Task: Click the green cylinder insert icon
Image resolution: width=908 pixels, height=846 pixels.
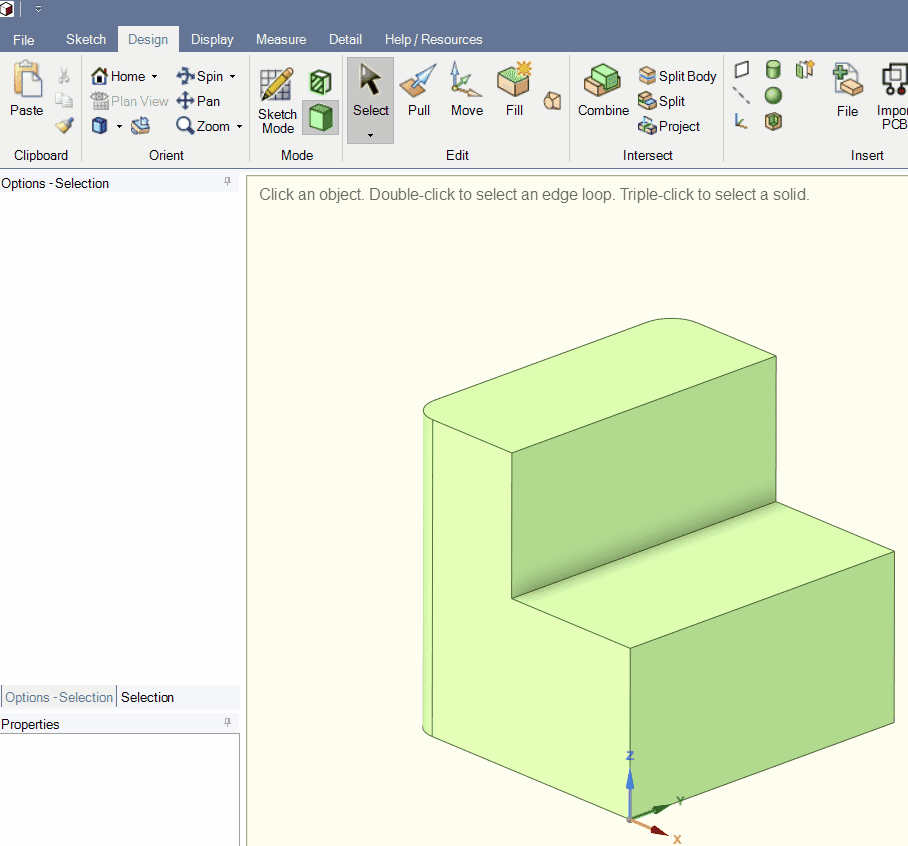Action: [773, 69]
